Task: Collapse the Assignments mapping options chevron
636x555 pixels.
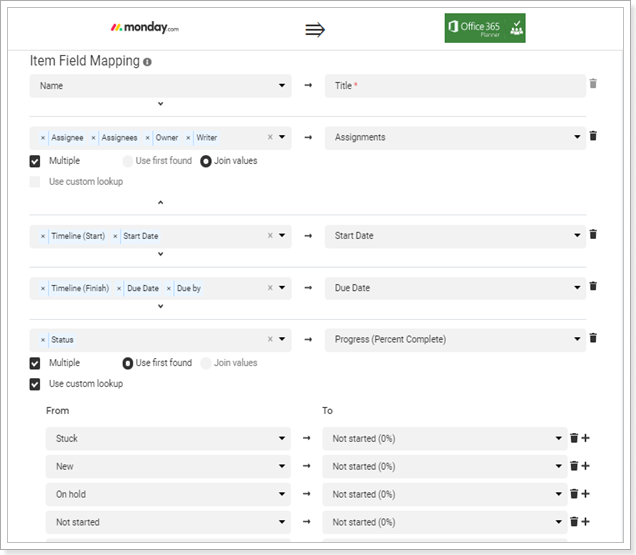Action: pos(161,202)
